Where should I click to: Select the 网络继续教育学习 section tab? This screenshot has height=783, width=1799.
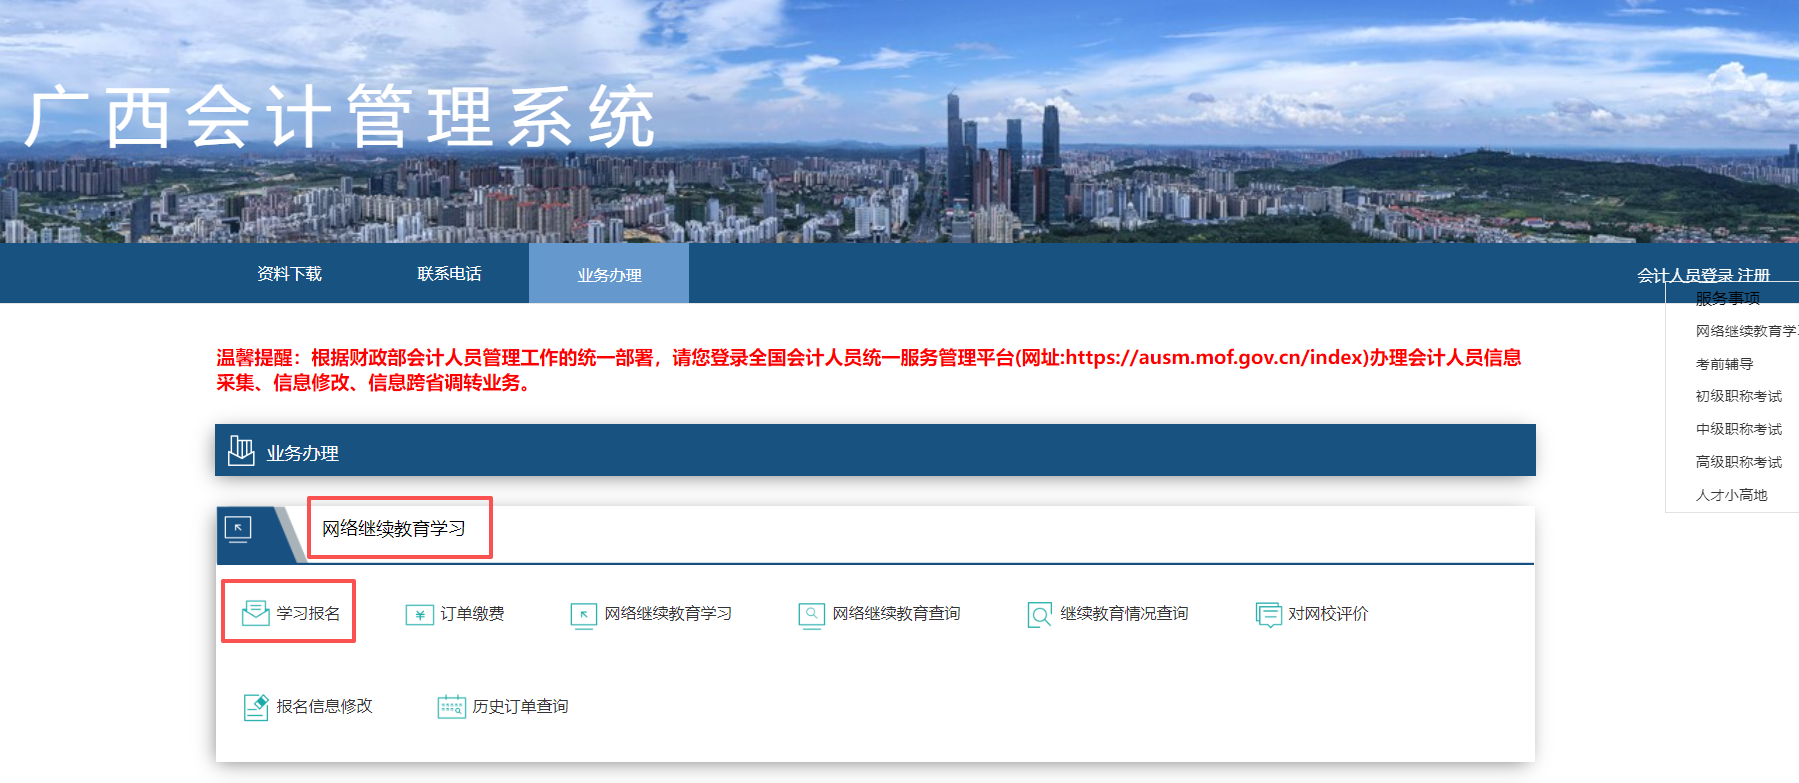(x=394, y=528)
